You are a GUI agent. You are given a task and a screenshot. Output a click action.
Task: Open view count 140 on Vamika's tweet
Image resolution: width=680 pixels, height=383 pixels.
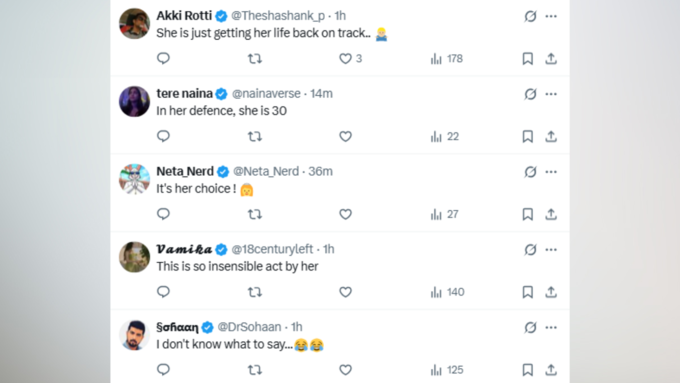[x=447, y=292]
